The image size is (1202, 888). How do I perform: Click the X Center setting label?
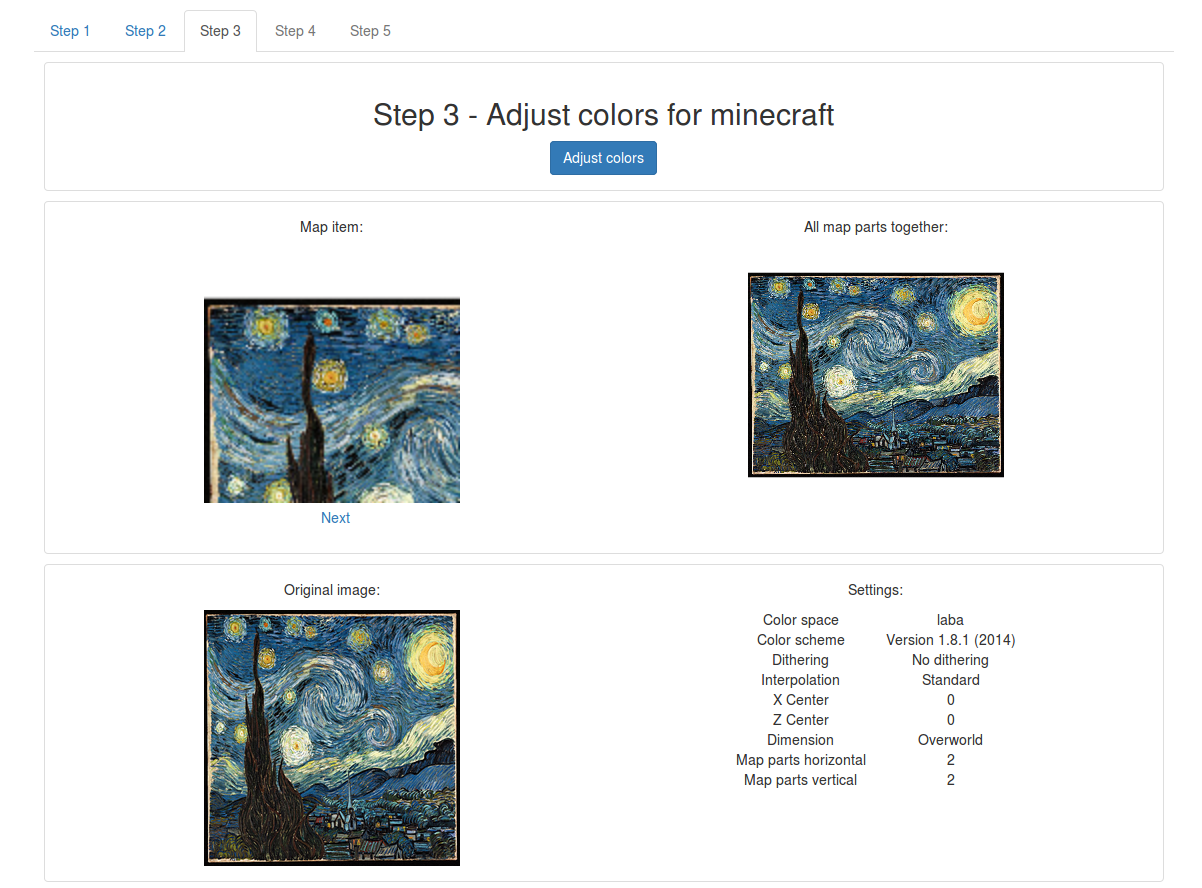[x=801, y=700]
